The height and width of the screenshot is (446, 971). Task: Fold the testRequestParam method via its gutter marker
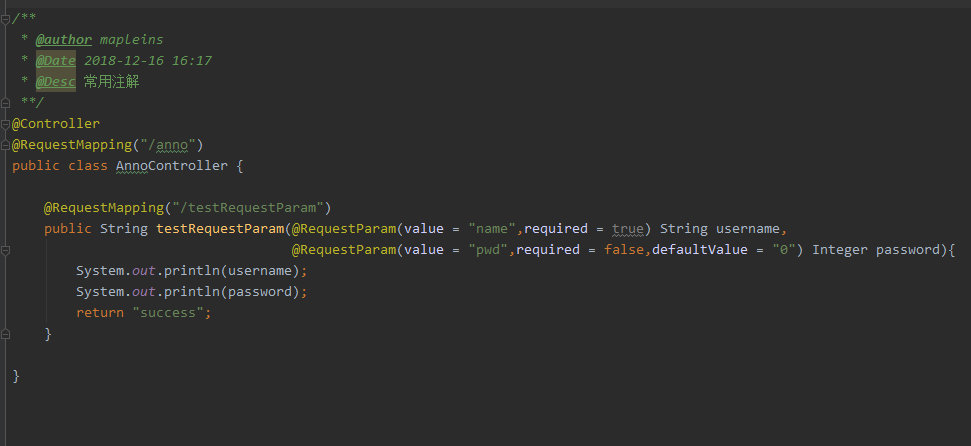(6, 250)
